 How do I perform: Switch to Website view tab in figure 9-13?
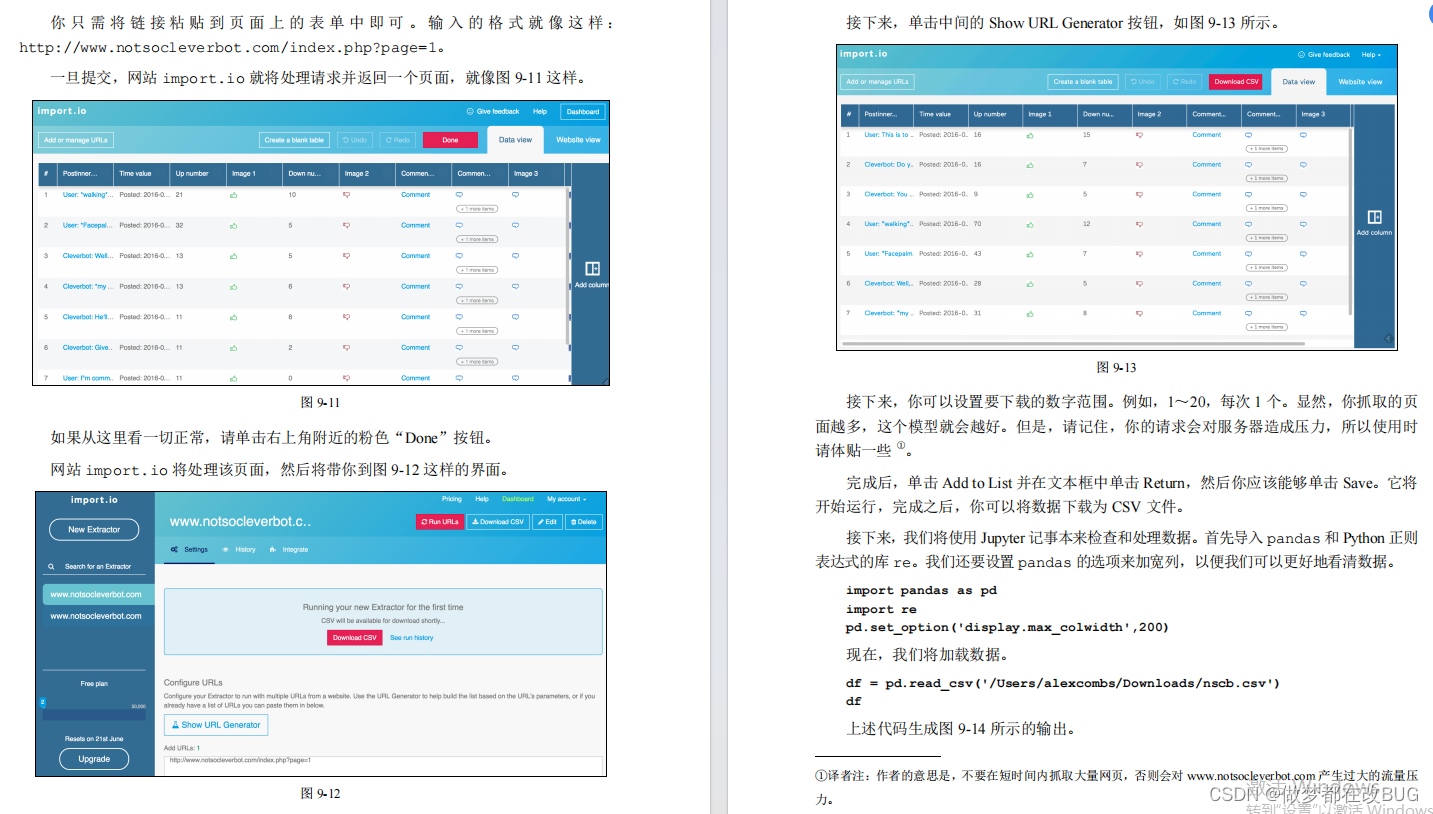point(1360,82)
